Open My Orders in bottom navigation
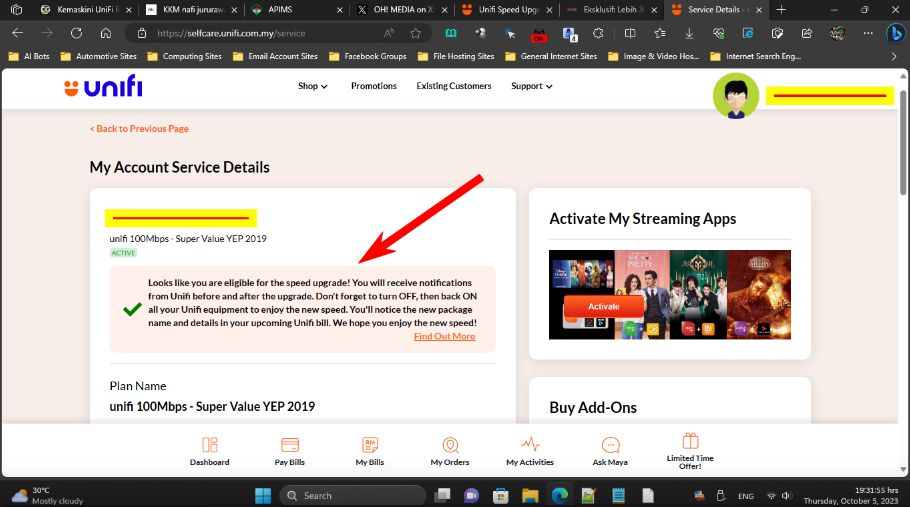Screen dimensions: 910x507 coord(450,451)
